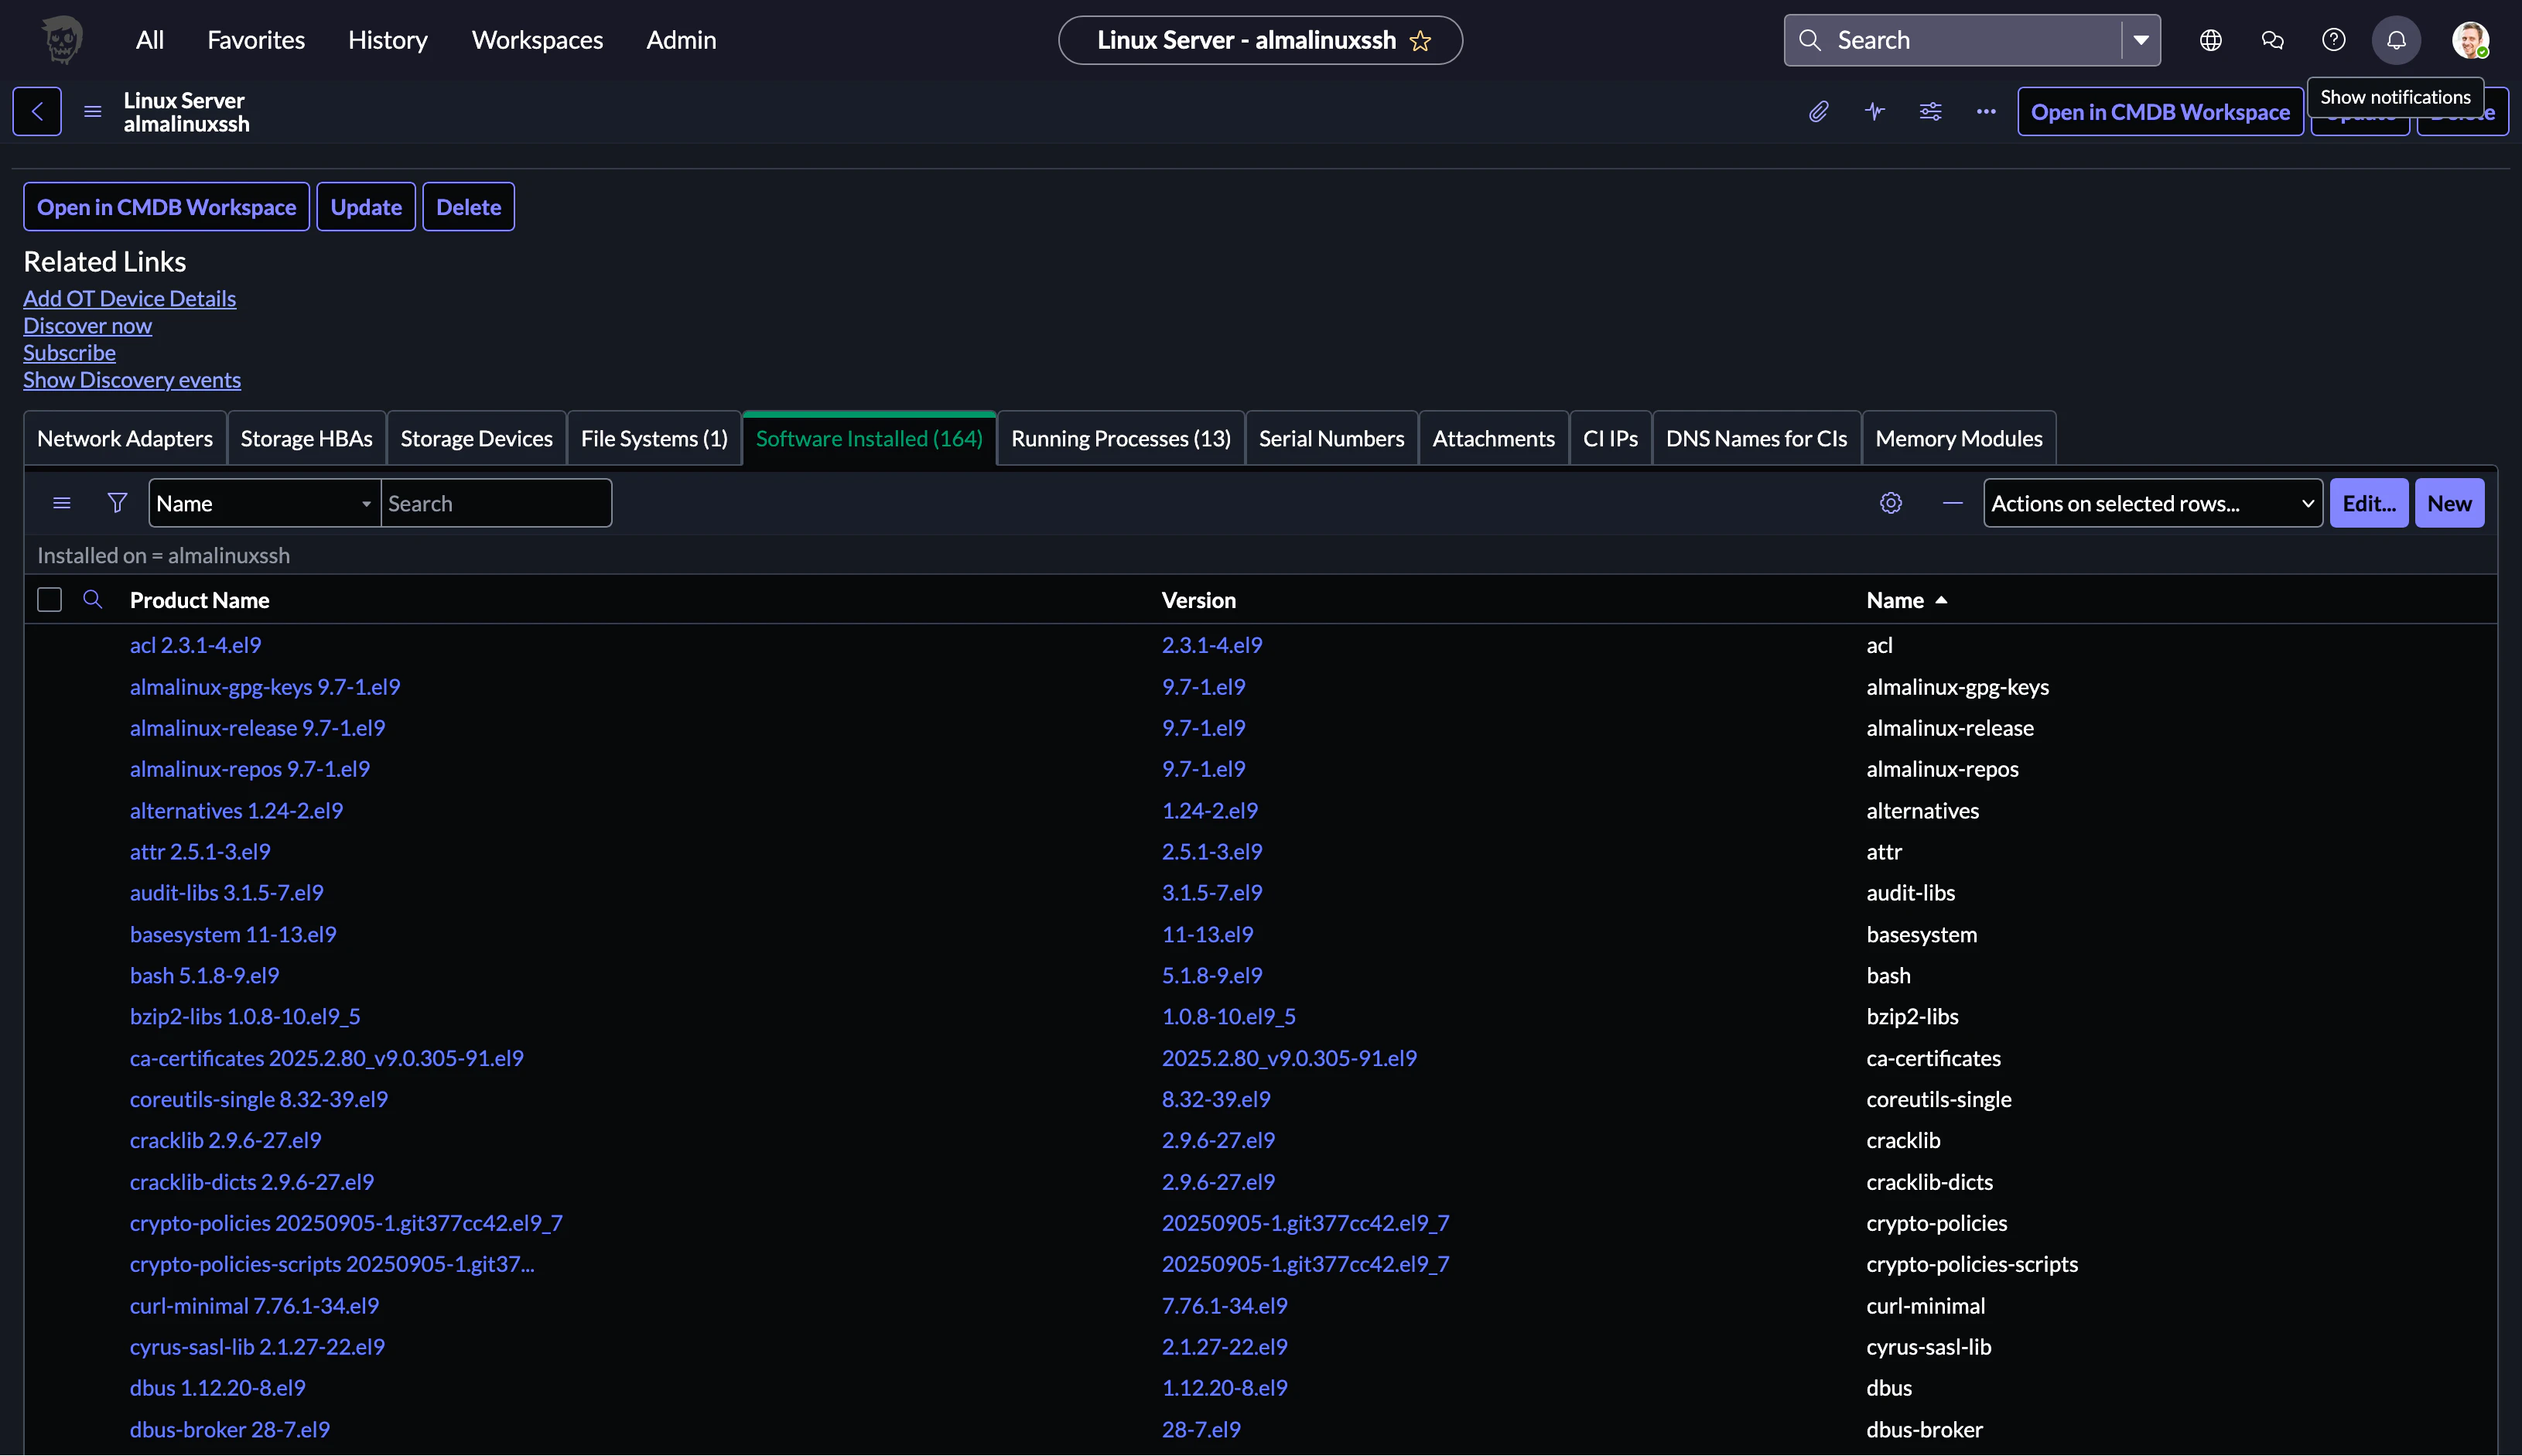Open the Linux Server - almalinuxssh title pill
The width and height of the screenshot is (2522, 1456).
coord(1261,40)
